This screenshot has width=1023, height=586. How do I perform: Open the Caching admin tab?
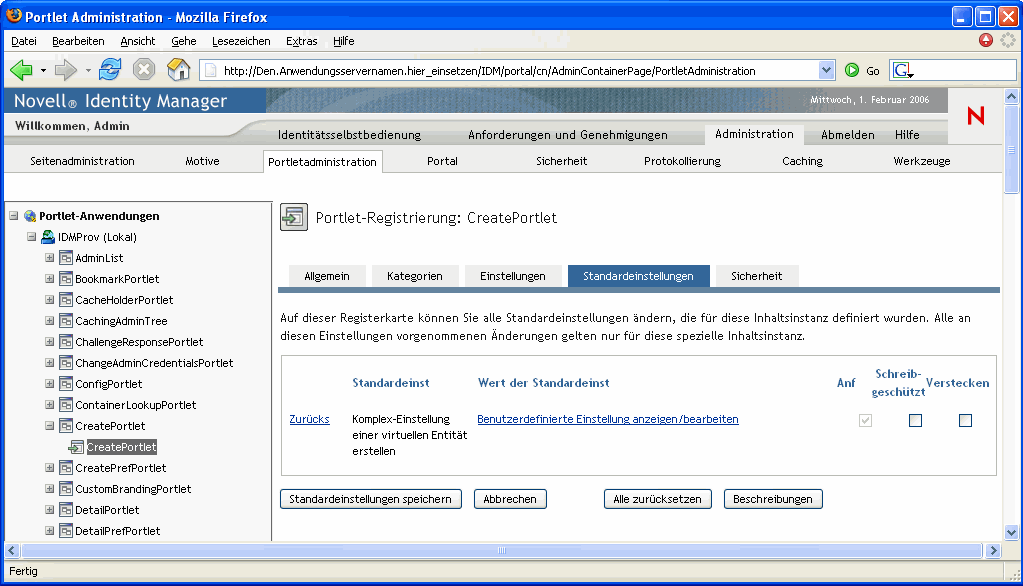(802, 161)
